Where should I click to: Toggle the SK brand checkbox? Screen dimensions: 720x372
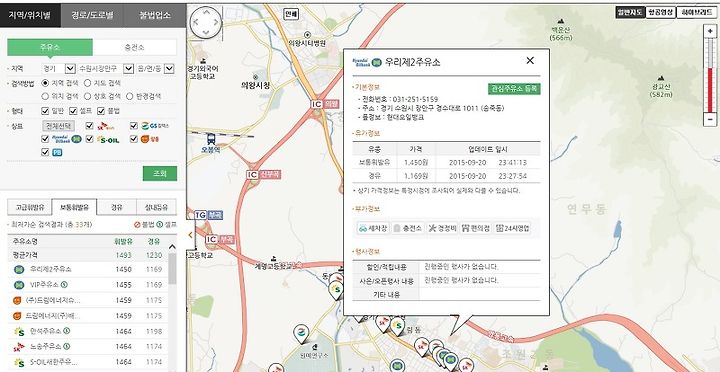point(90,125)
